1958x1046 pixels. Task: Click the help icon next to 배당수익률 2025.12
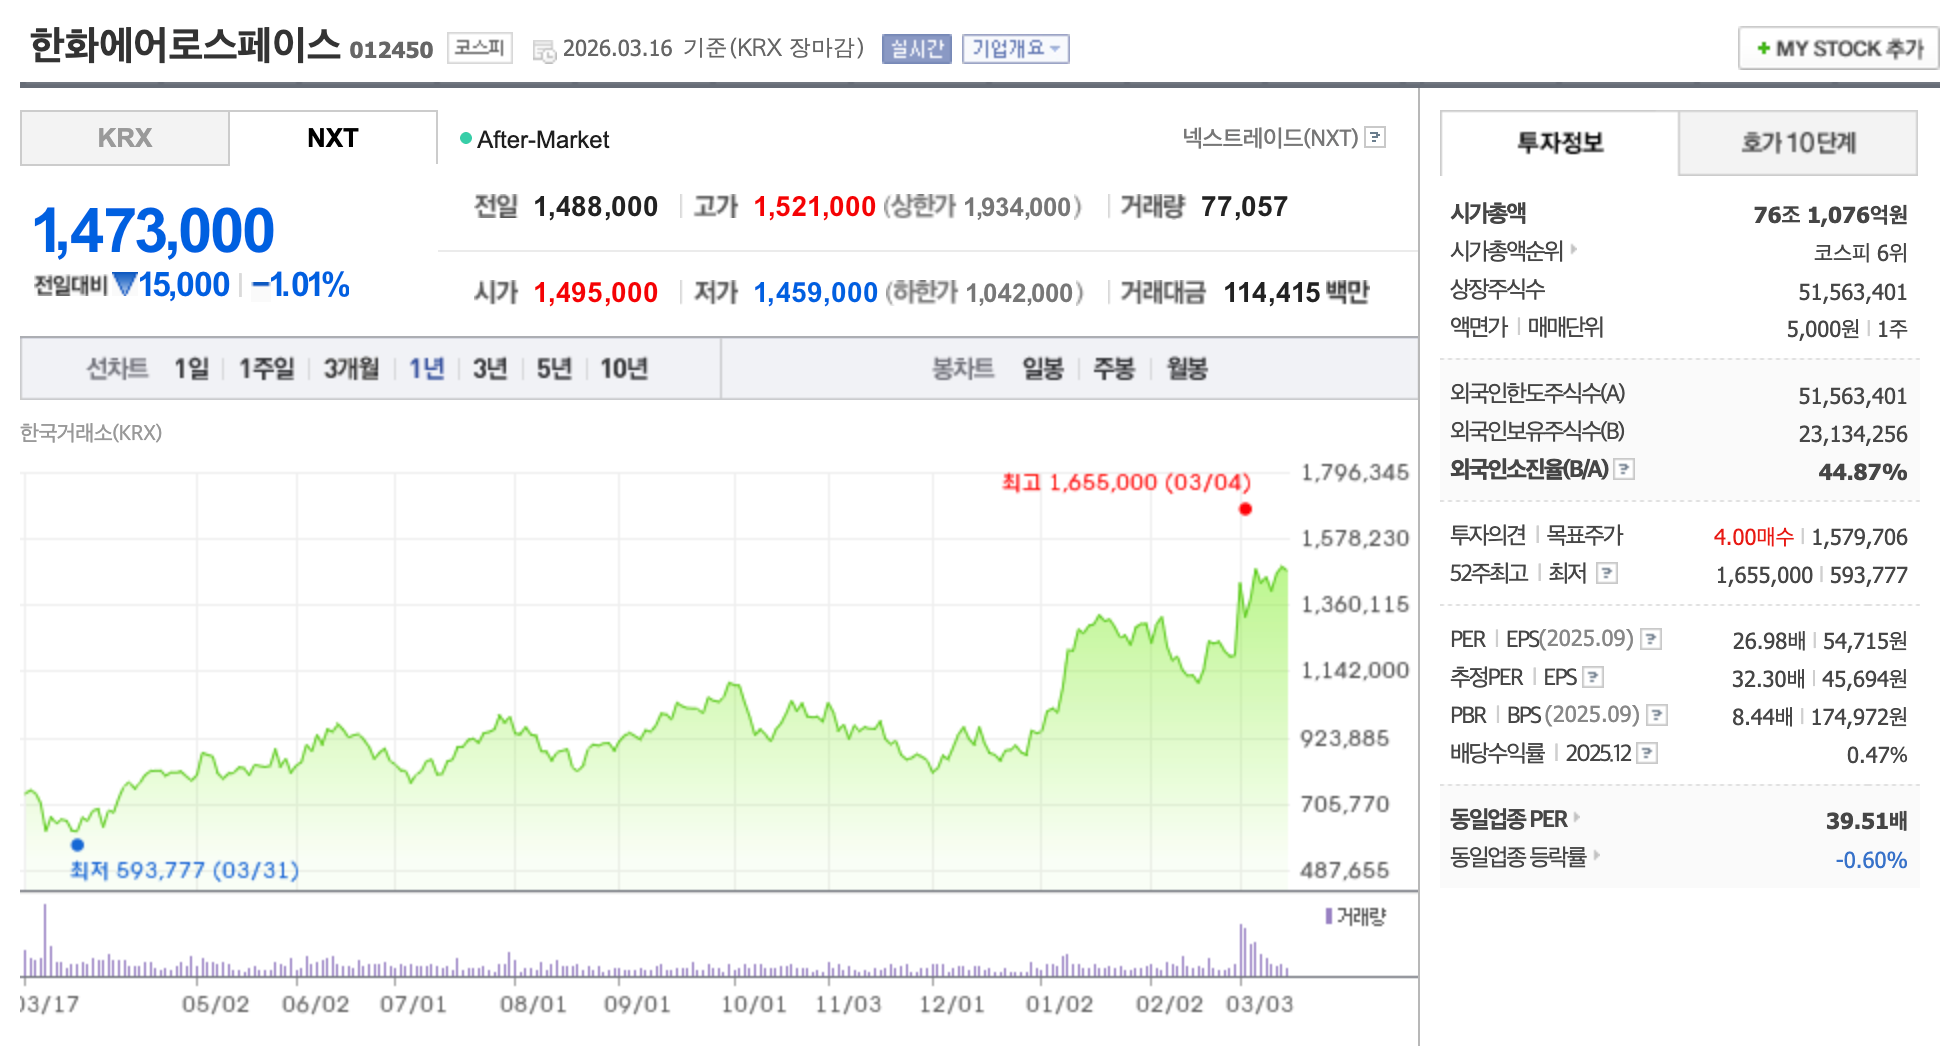click(1648, 753)
